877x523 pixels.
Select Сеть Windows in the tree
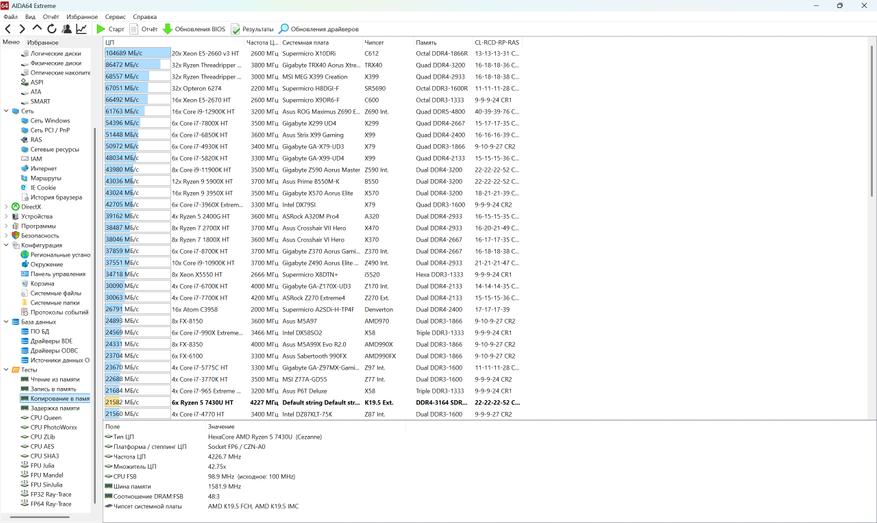(45, 120)
